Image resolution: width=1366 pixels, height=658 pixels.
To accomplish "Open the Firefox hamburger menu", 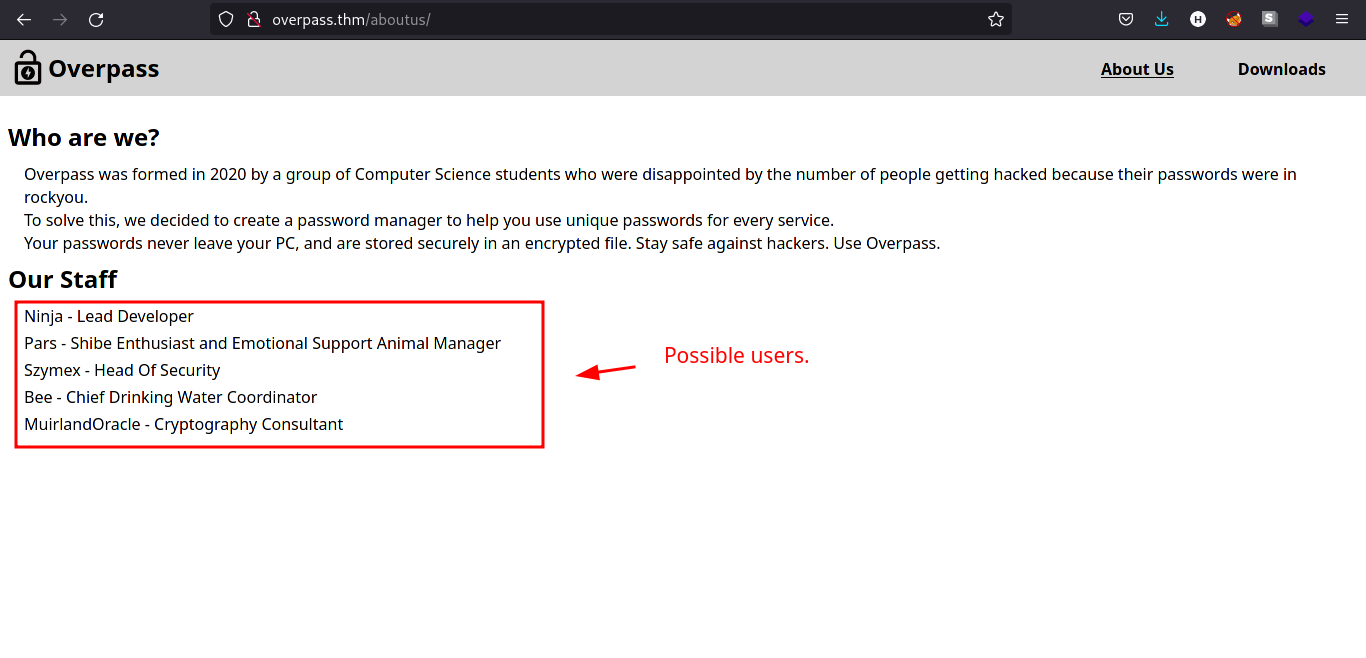I will (x=1342, y=19).
